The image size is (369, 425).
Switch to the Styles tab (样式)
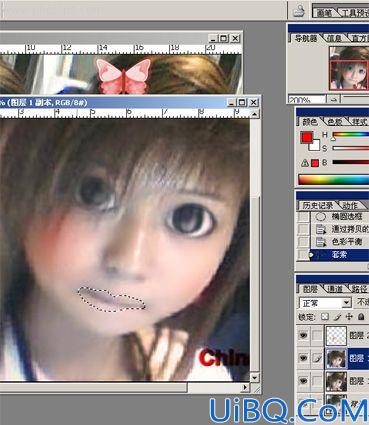pyautogui.click(x=360, y=122)
